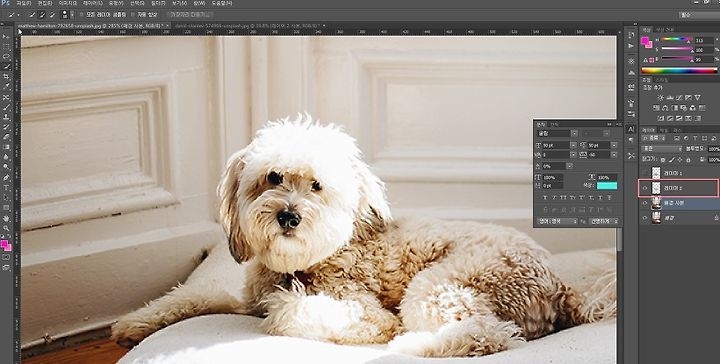This screenshot has width=720, height=364.
Task: Open the kerning dropdown arrow
Action: pyautogui.click(x=573, y=155)
